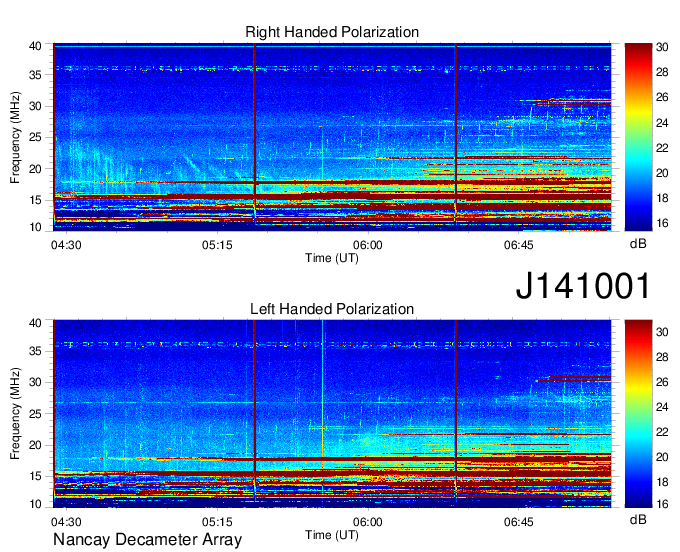Viewport: 680px width, 552px height.
Task: Click the bottom panel's dB color bar
Action: 638,414
